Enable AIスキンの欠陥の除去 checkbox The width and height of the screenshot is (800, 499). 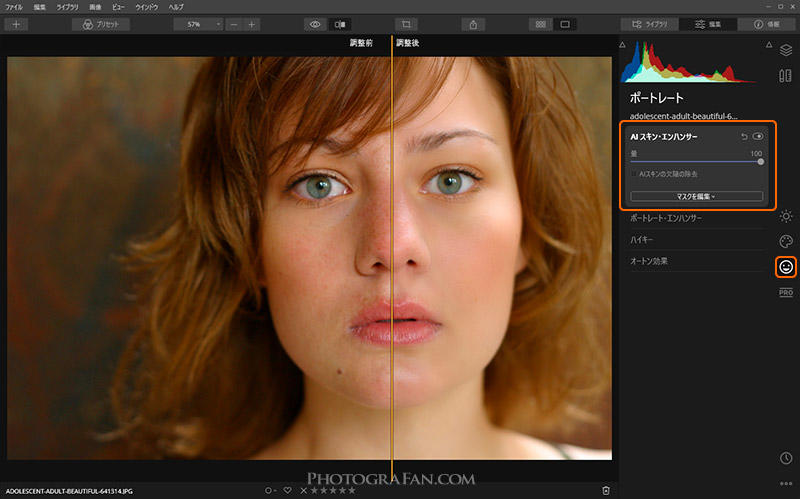634,174
